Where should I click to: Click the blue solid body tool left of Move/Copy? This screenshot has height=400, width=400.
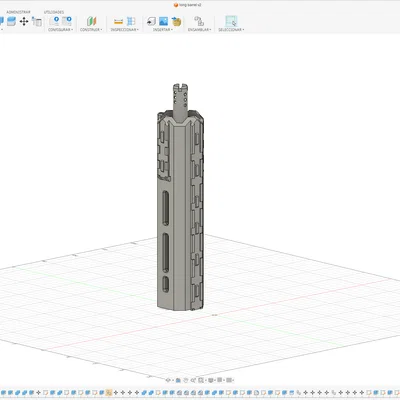[11, 21]
